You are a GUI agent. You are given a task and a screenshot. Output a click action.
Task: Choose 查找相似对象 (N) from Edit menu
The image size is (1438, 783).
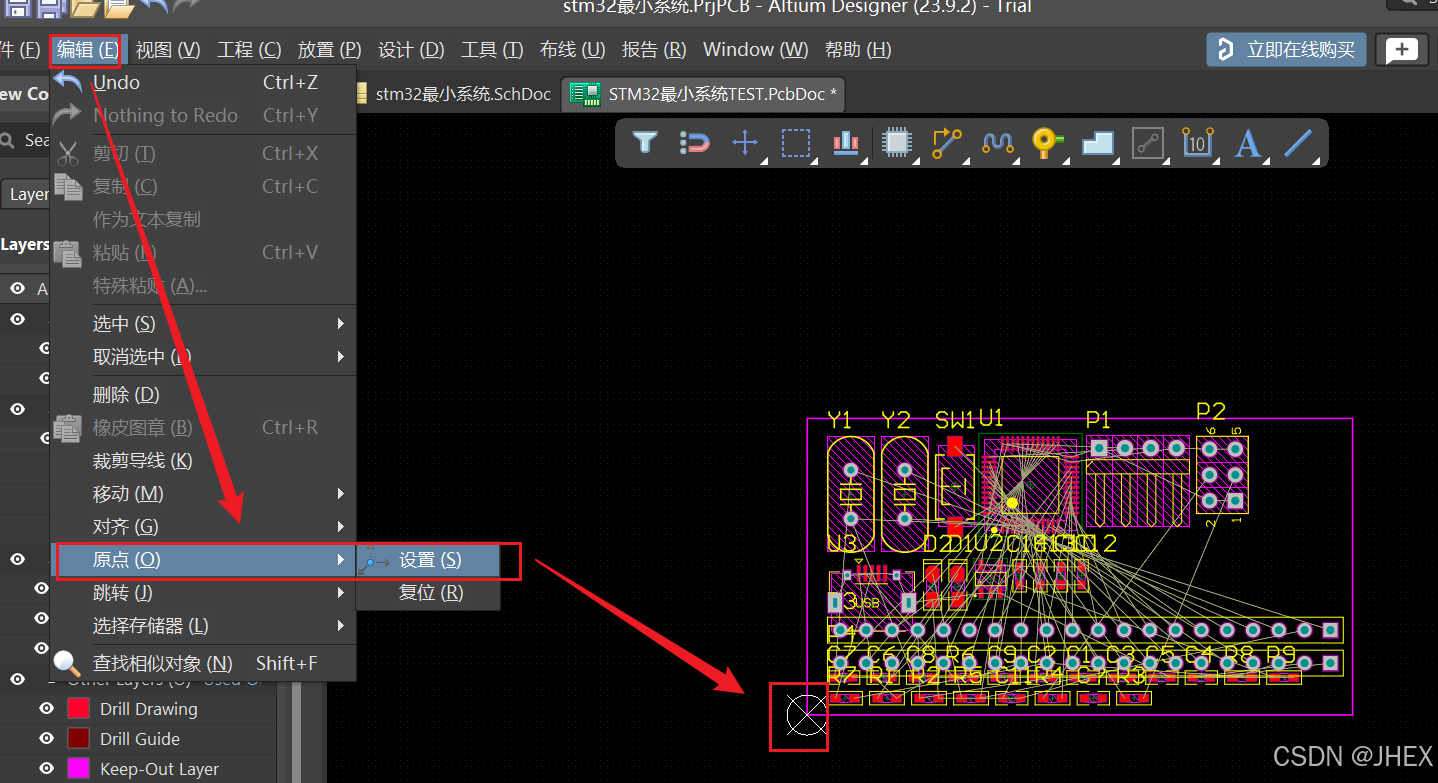pyautogui.click(x=203, y=662)
